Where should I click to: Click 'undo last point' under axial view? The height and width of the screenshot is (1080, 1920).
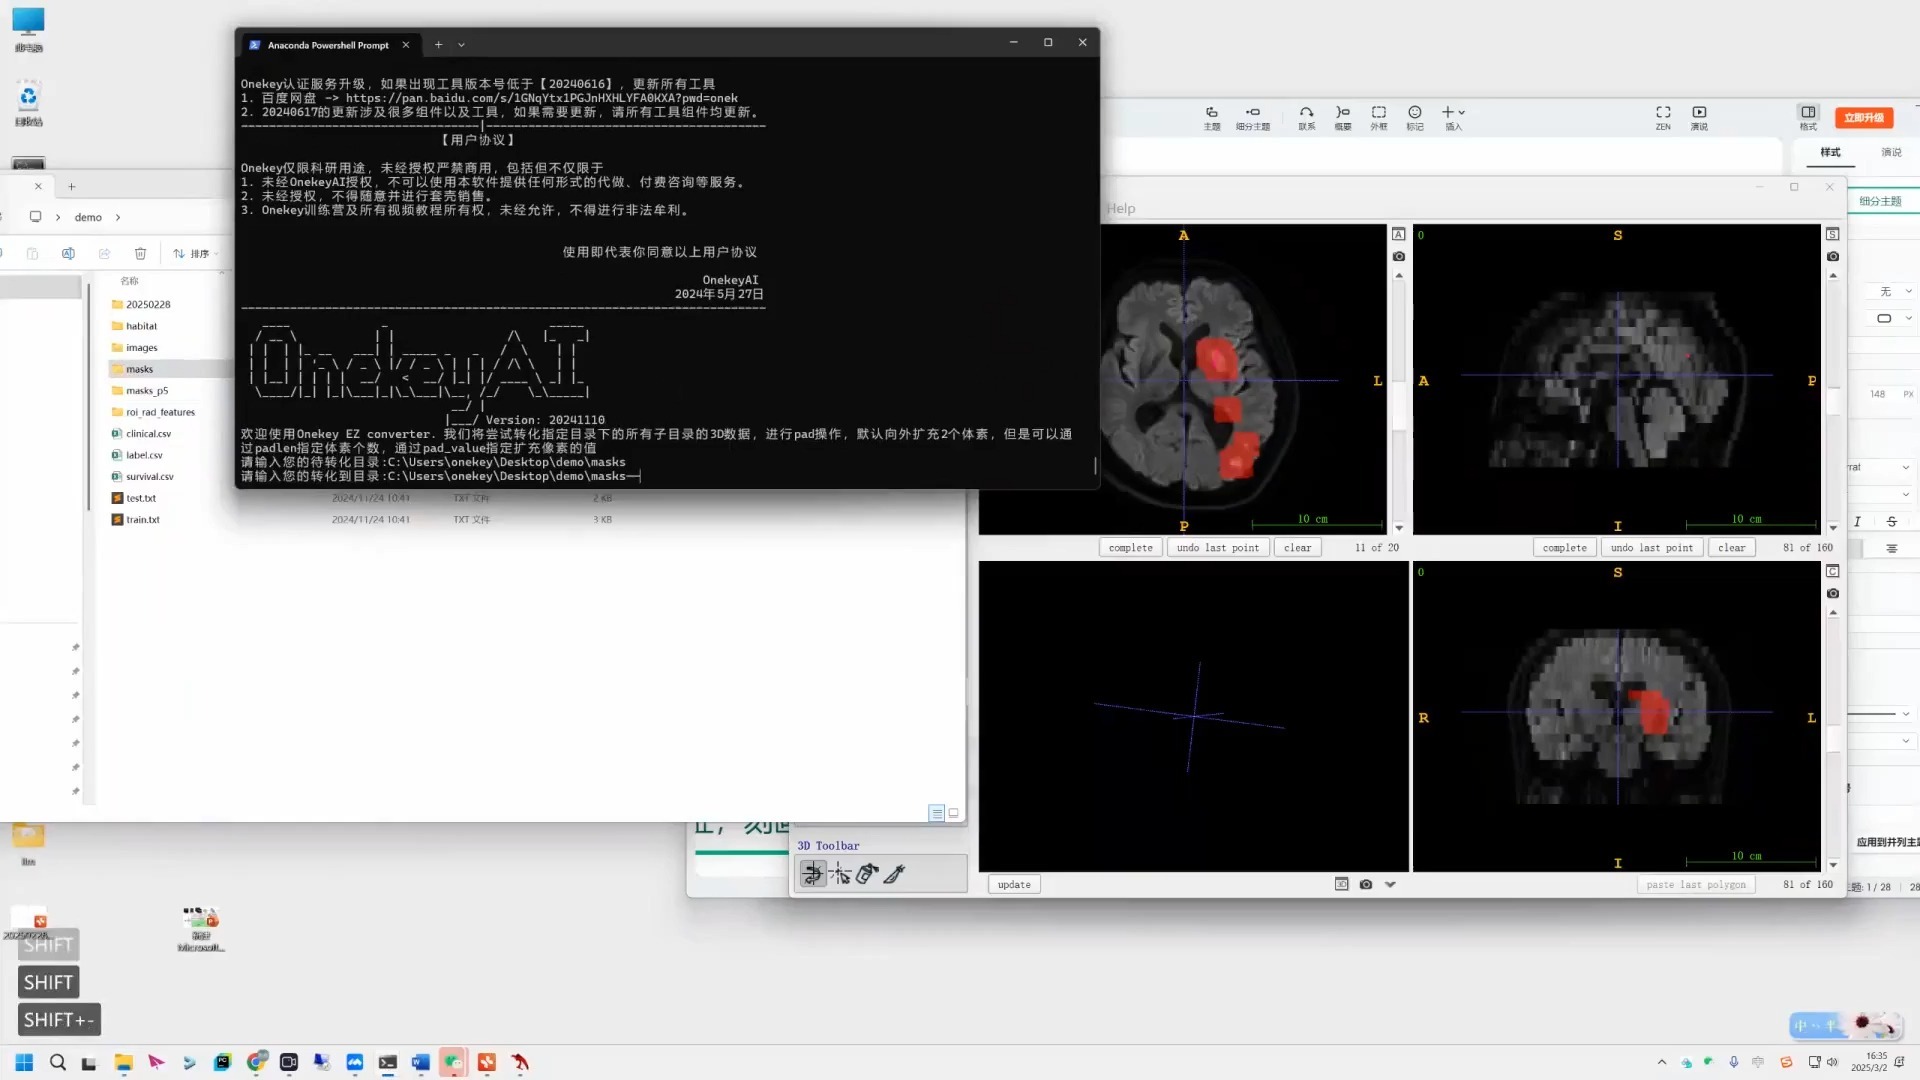pos(1217,547)
